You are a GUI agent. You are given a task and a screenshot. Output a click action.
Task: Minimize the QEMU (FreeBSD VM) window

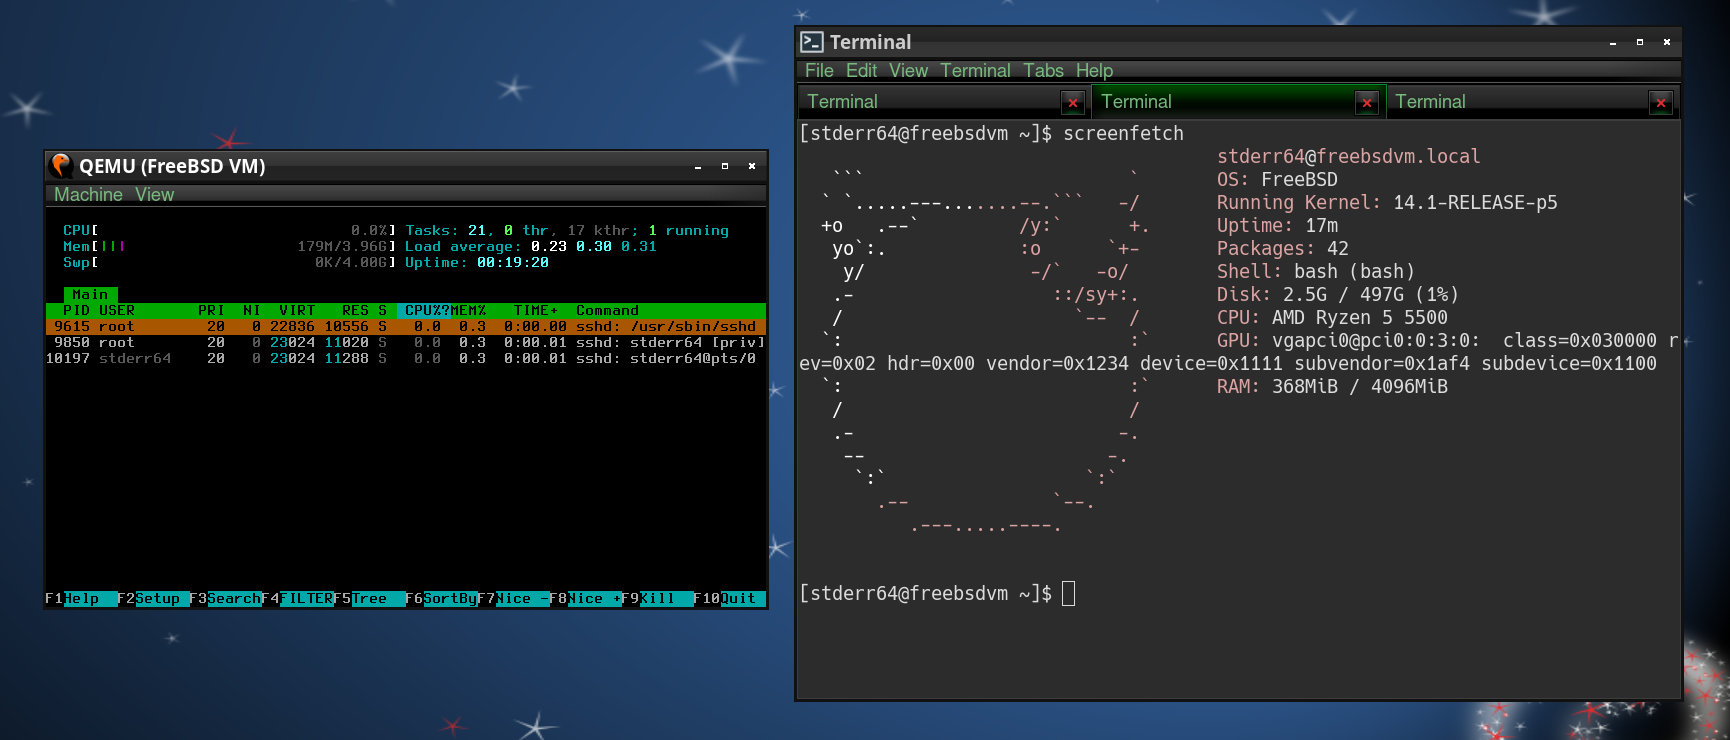[698, 167]
